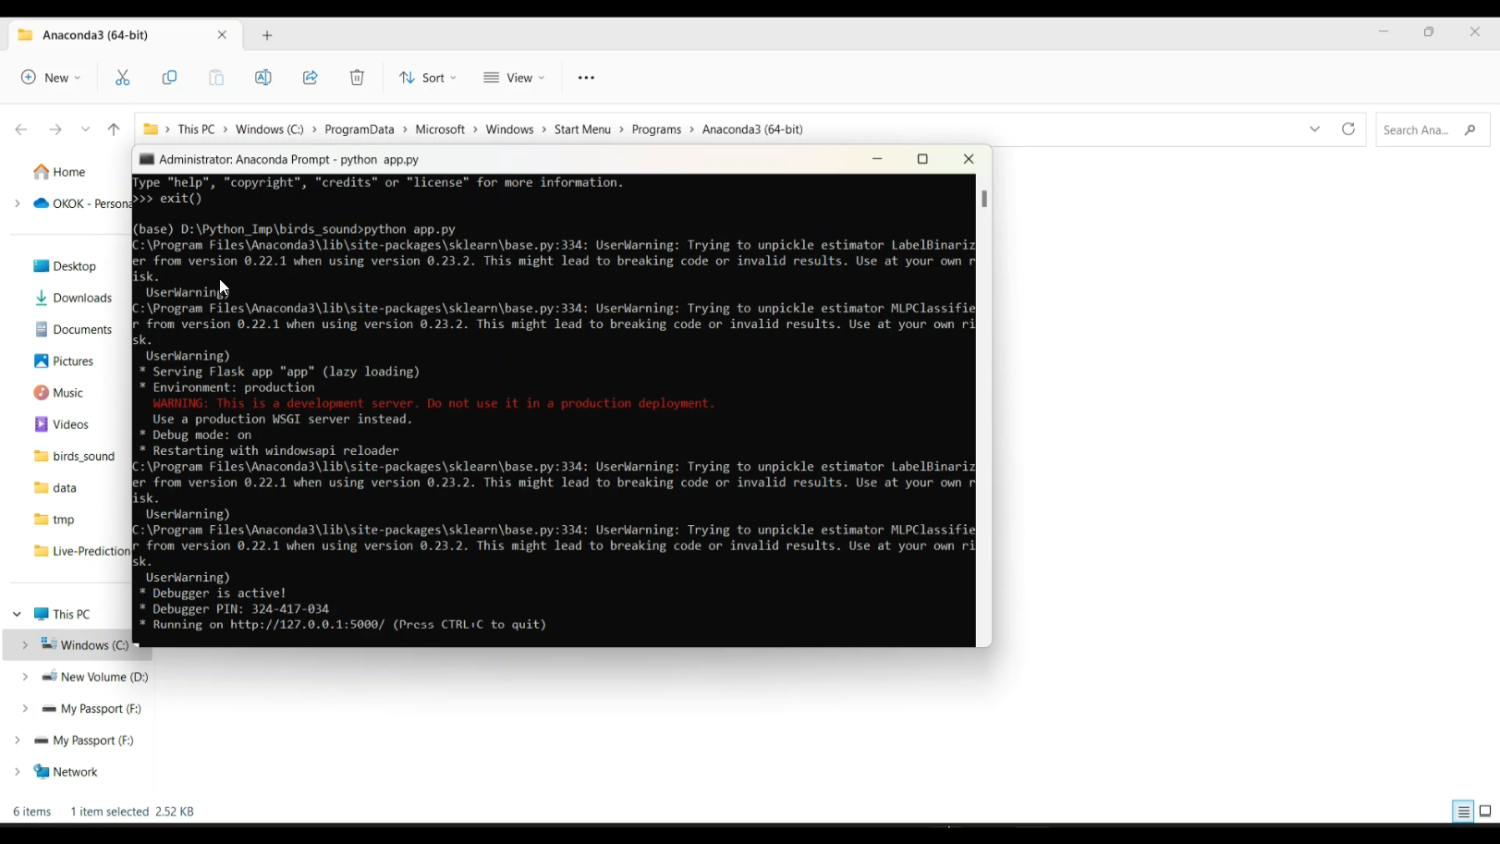This screenshot has height=844, width=1500.
Task: Switch to details view layout
Action: pos(1463,812)
